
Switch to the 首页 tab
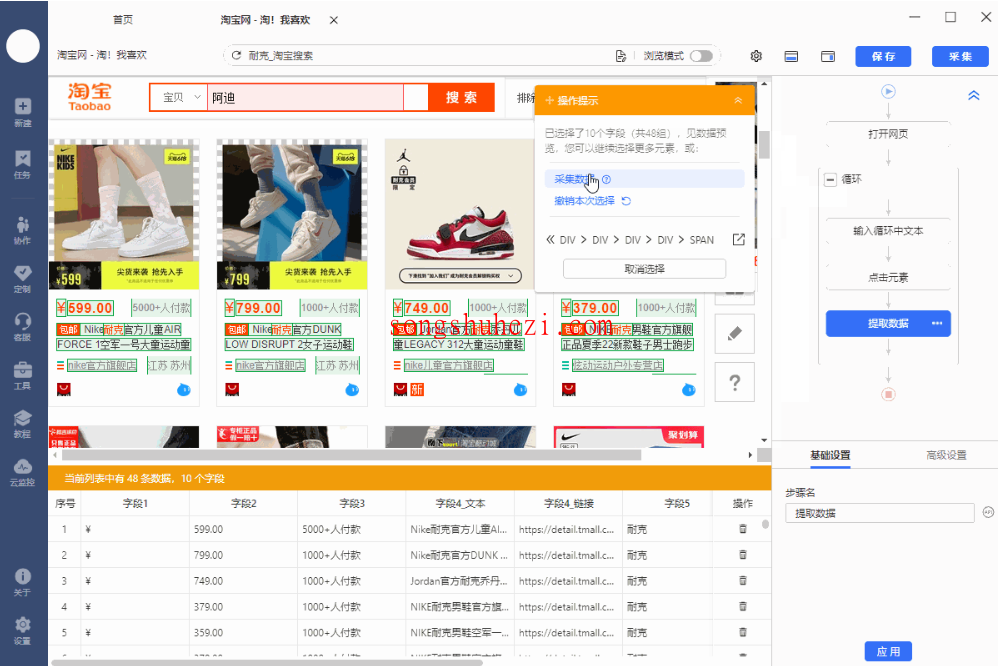click(x=123, y=20)
